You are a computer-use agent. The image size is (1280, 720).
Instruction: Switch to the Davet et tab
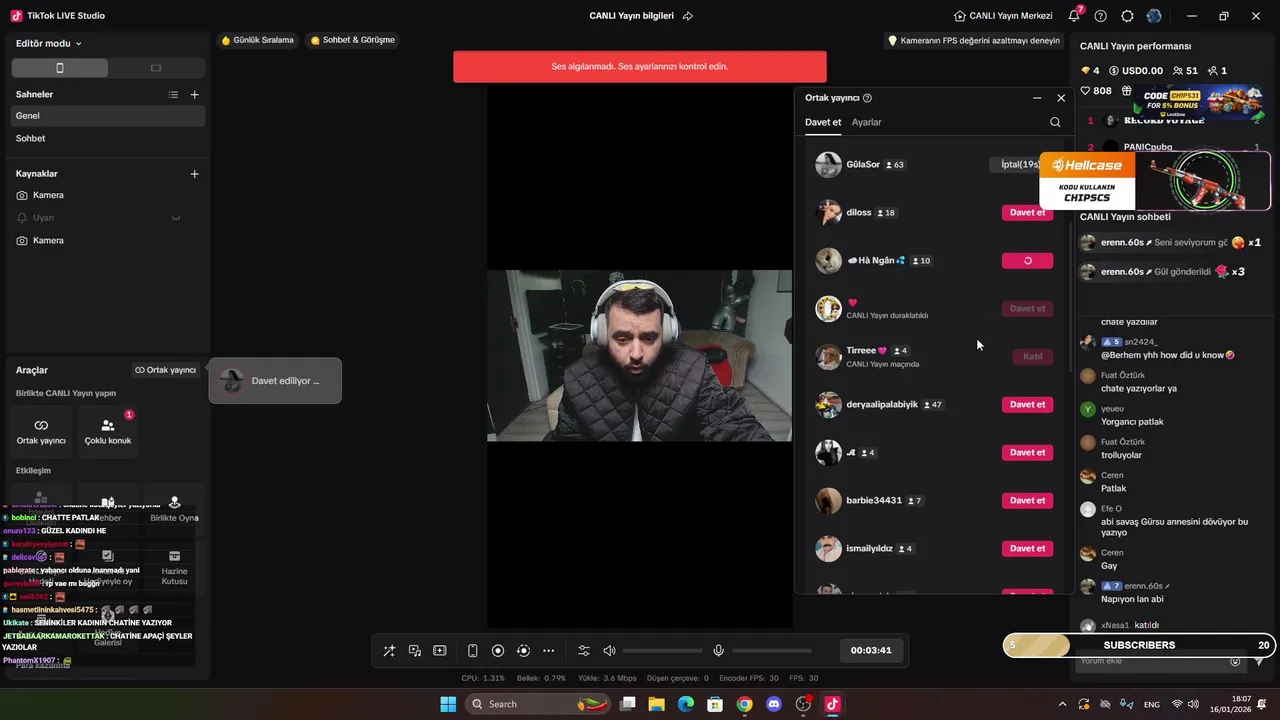[823, 122]
